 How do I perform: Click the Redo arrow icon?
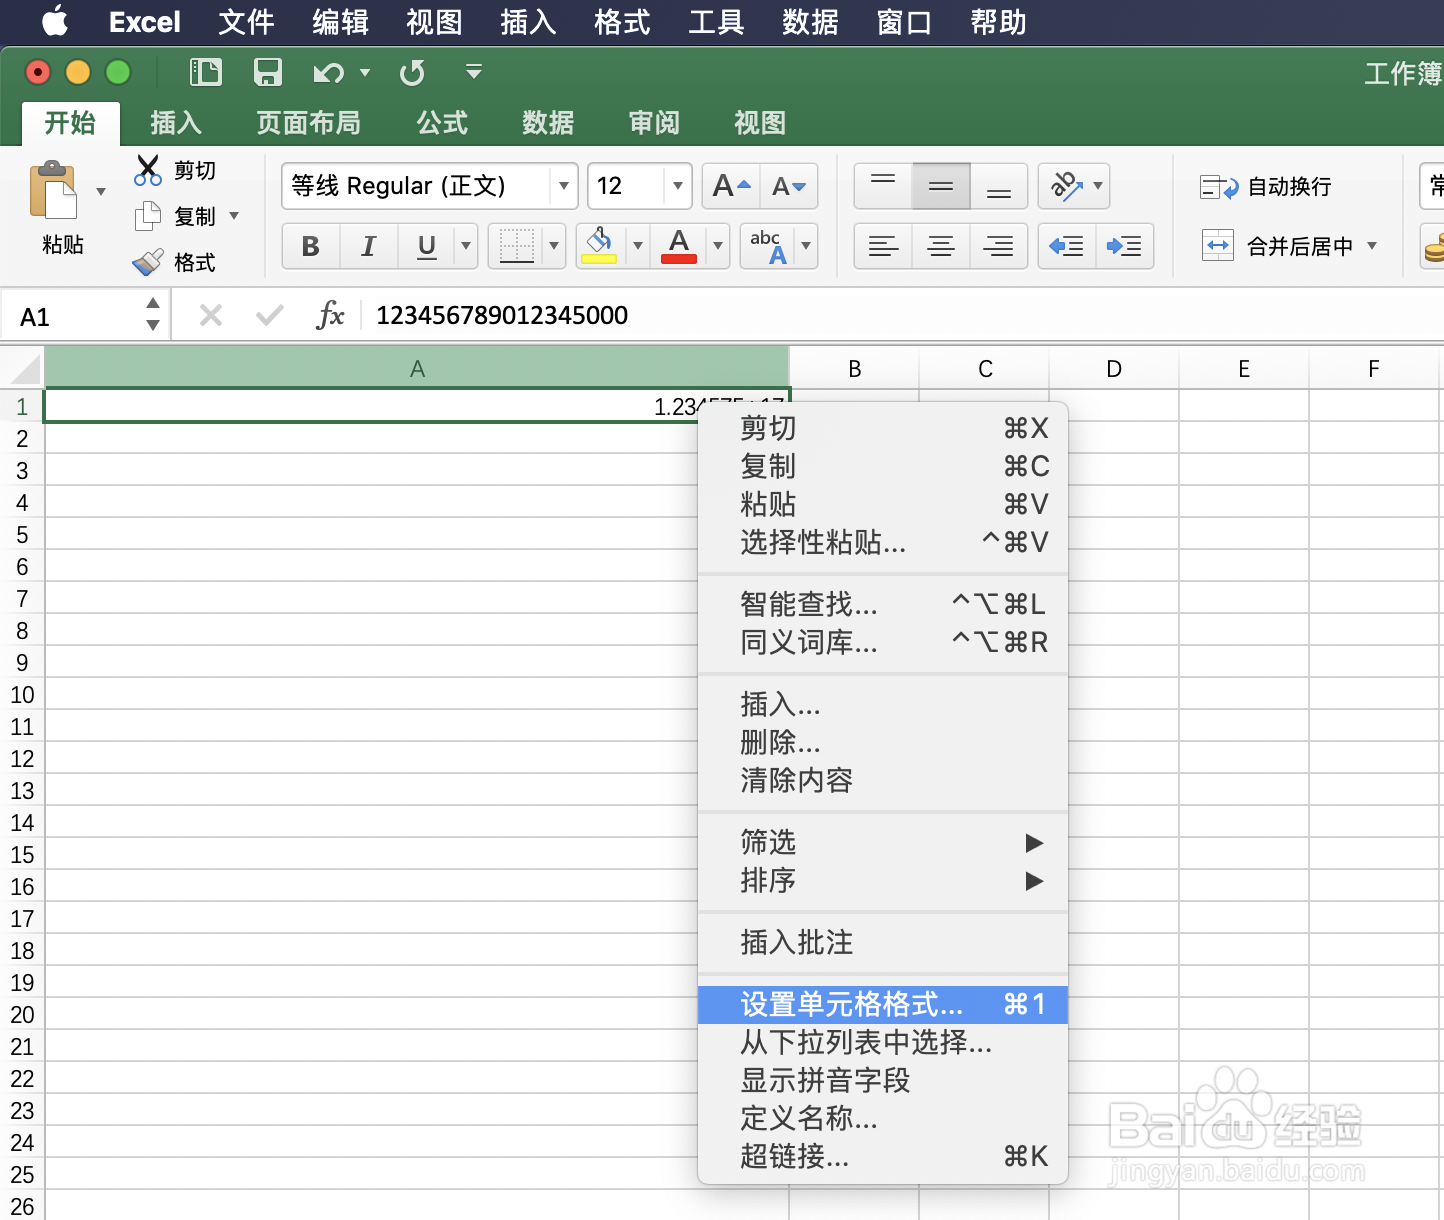coord(412,72)
